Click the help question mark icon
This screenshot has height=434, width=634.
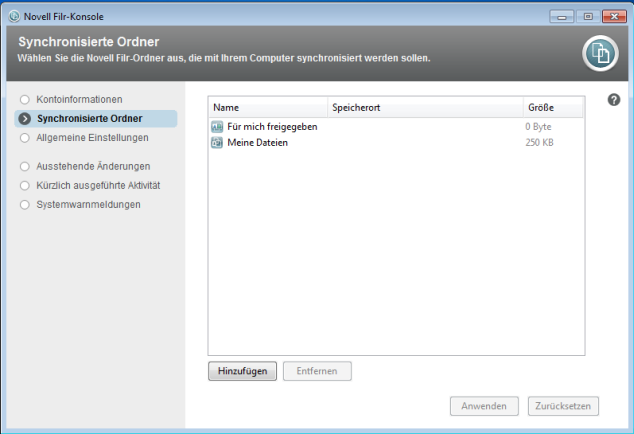coord(613,100)
